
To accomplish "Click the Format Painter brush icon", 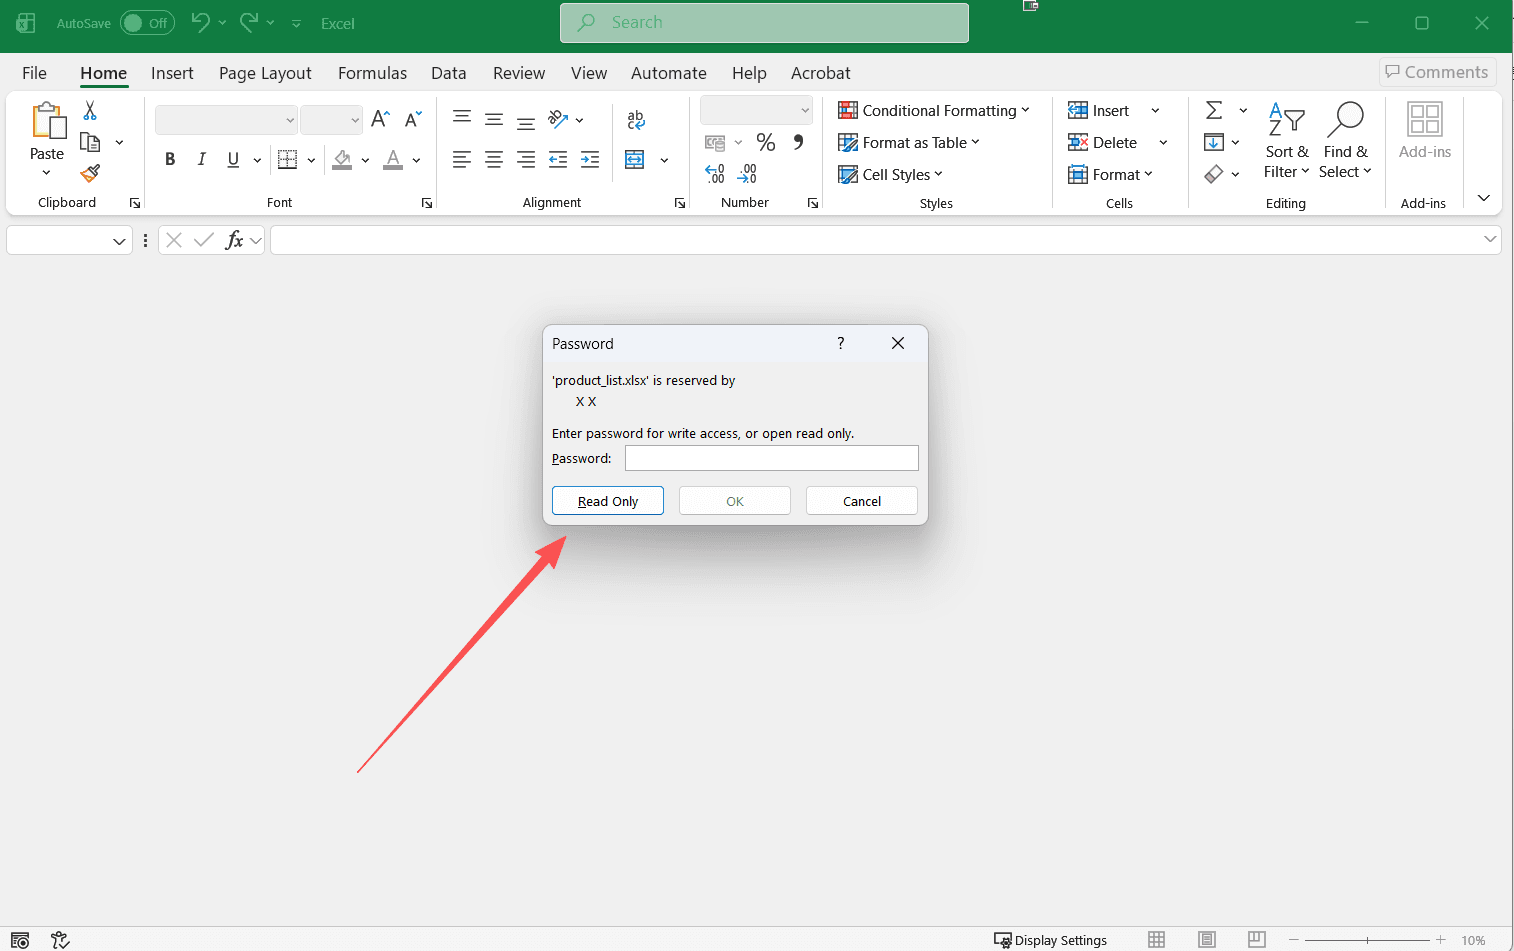I will [90, 173].
